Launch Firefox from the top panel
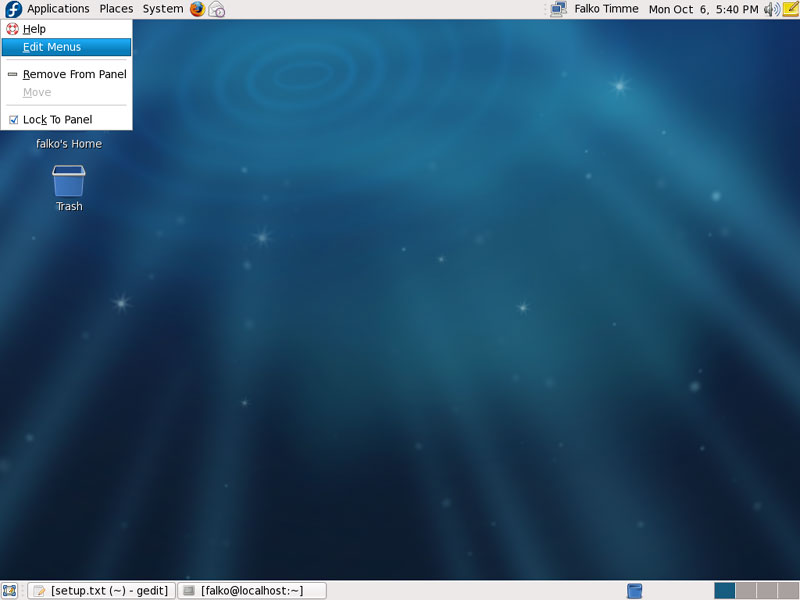This screenshot has height=600, width=800. [x=197, y=9]
